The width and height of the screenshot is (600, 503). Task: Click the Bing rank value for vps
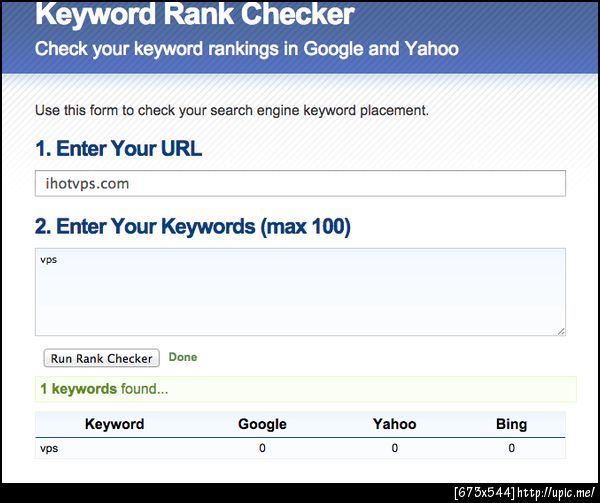[x=511, y=448]
